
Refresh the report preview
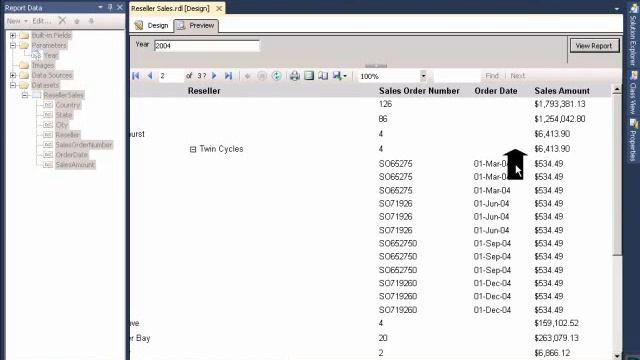click(x=276, y=76)
